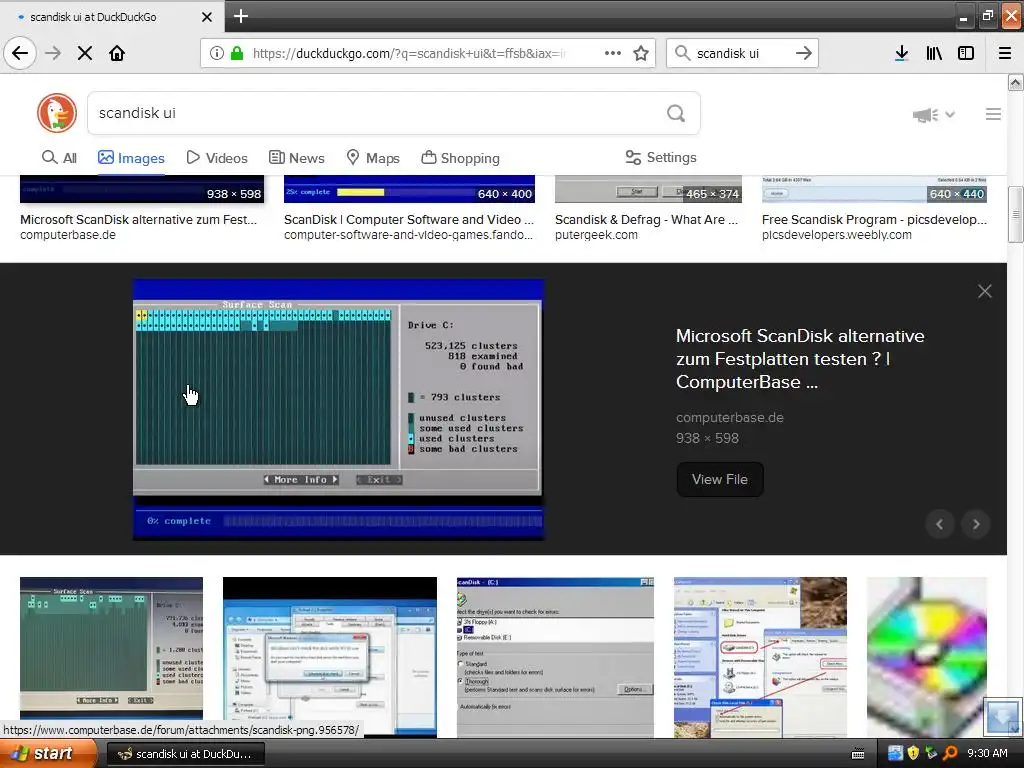Show the previous image in detail panel

tap(940, 524)
